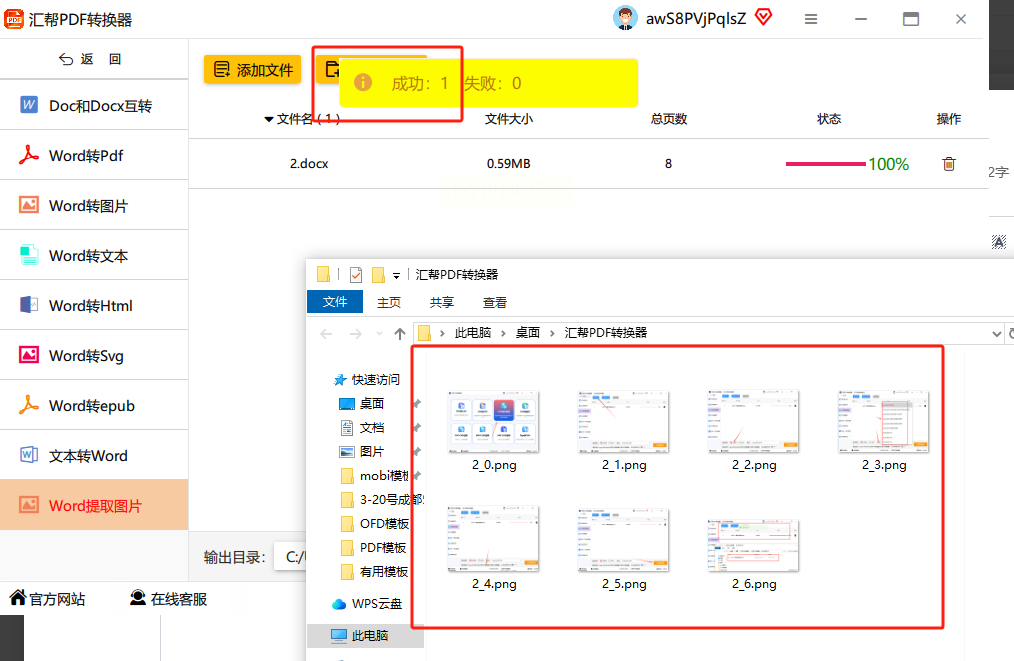Select the PDF模板 folder
This screenshot has width=1014, height=661.
pyautogui.click(x=374, y=547)
